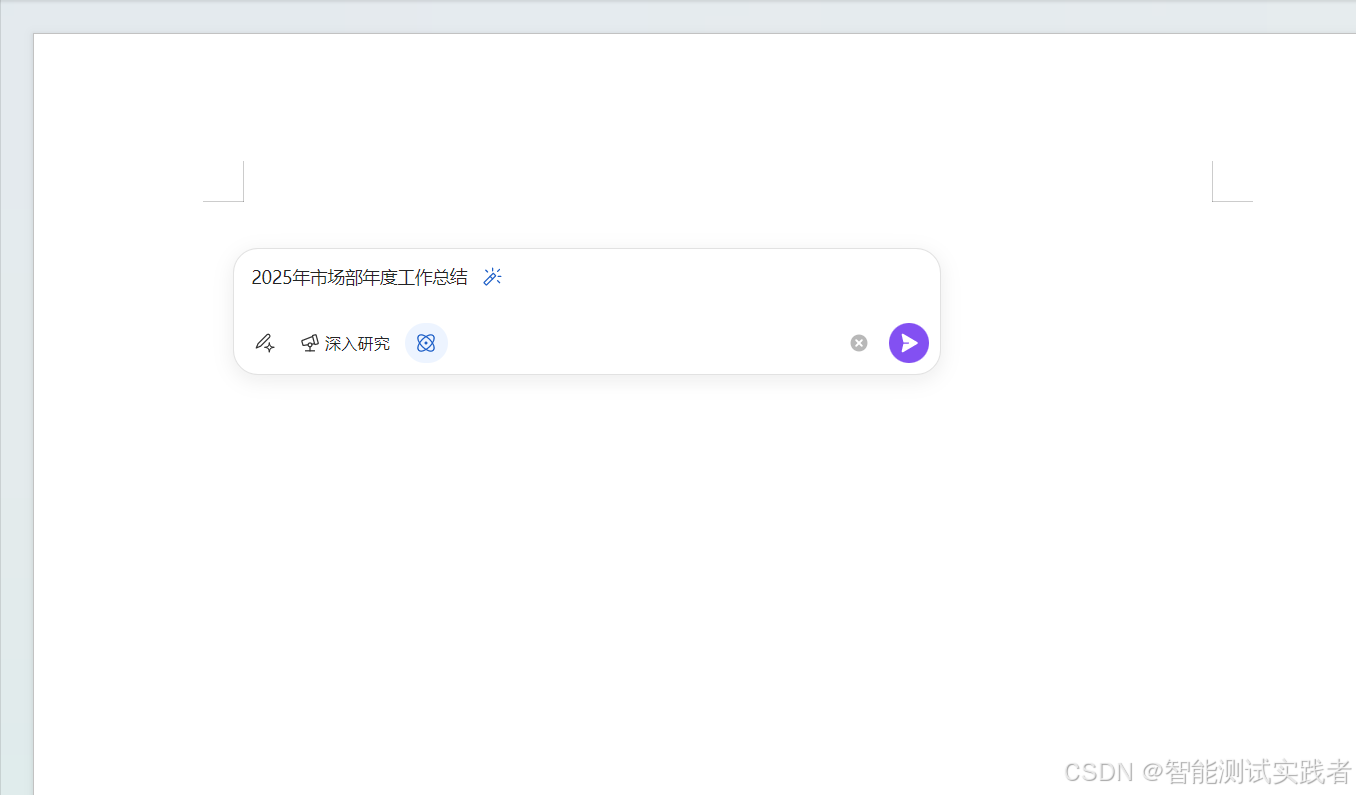This screenshot has height=795, width=1356.
Task: Click the prompt text 2025年市场部年度工作总结
Action: click(360, 277)
